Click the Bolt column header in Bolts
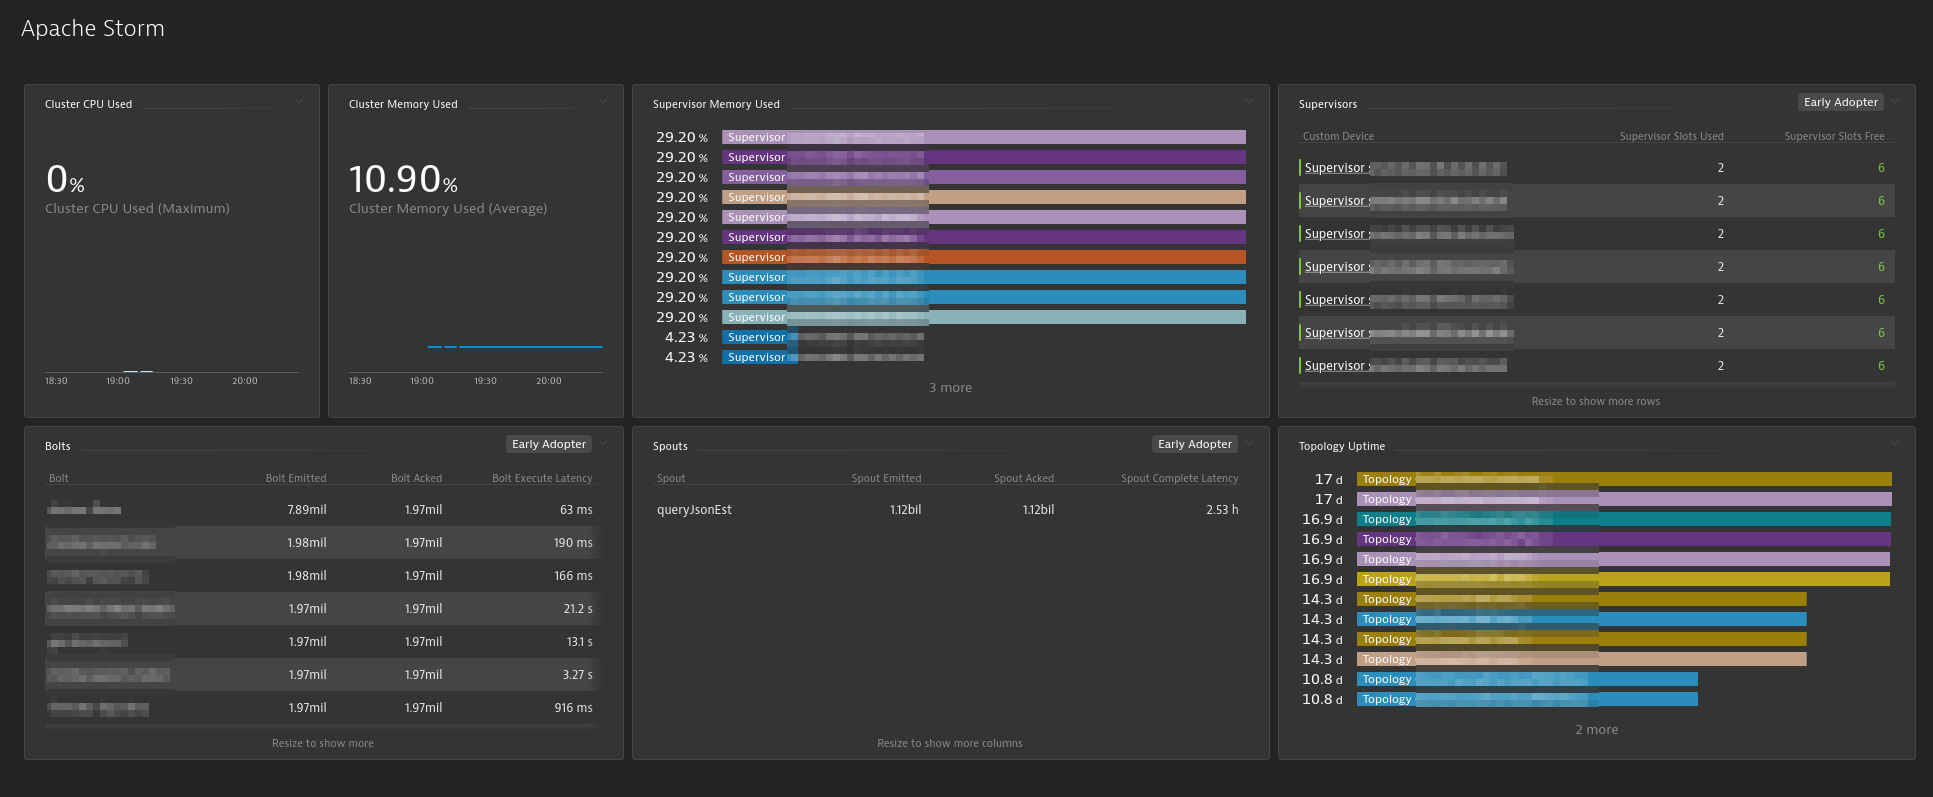1933x797 pixels. click(x=59, y=478)
